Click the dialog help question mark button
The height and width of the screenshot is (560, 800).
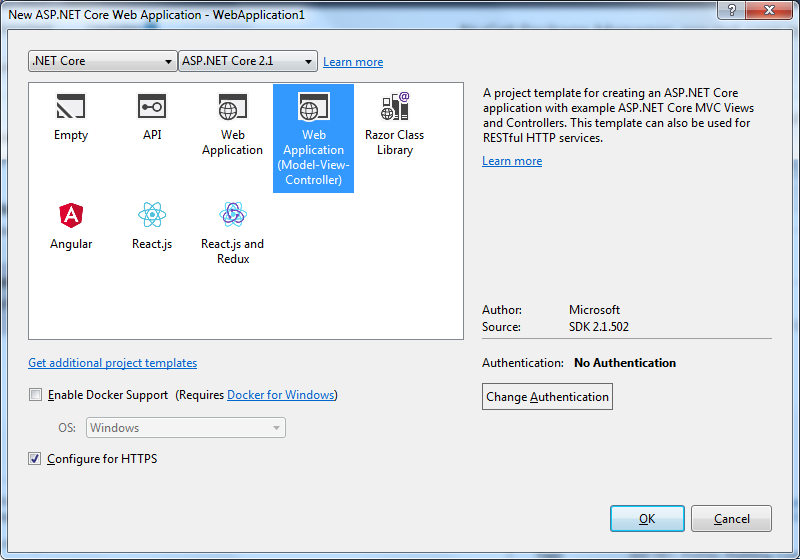[732, 10]
